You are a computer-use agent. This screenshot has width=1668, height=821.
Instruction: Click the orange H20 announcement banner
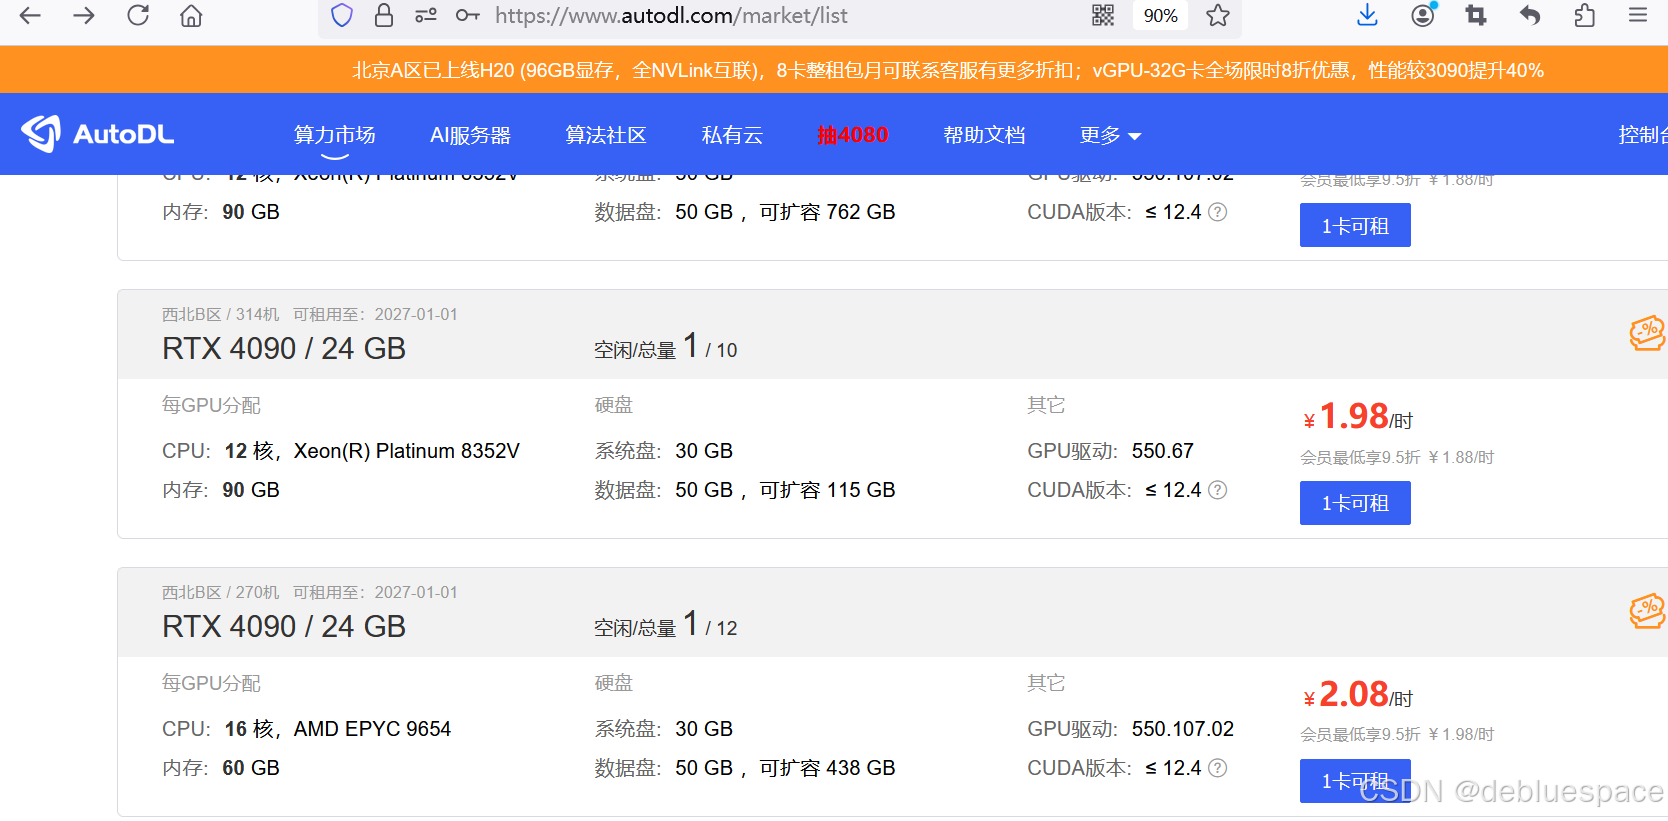(834, 70)
